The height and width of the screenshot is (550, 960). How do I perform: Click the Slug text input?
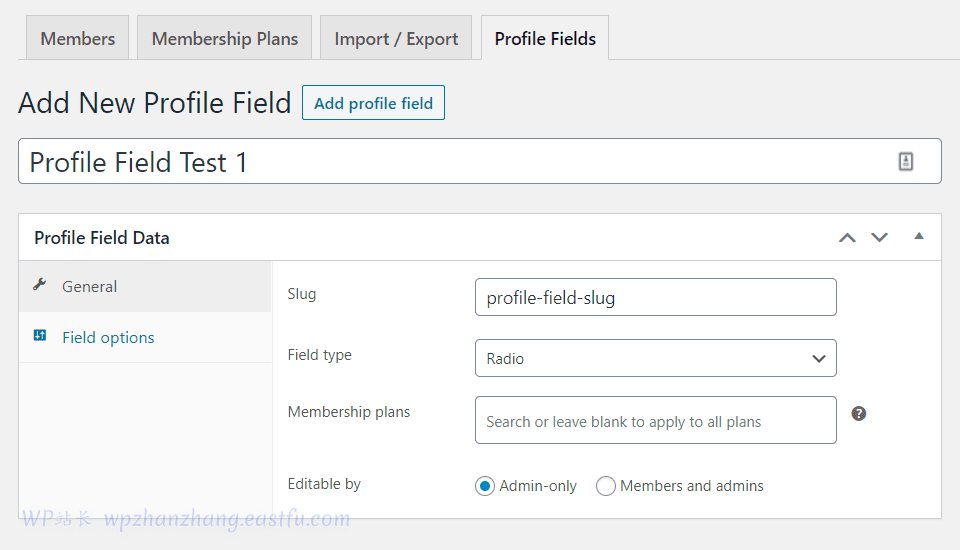655,297
